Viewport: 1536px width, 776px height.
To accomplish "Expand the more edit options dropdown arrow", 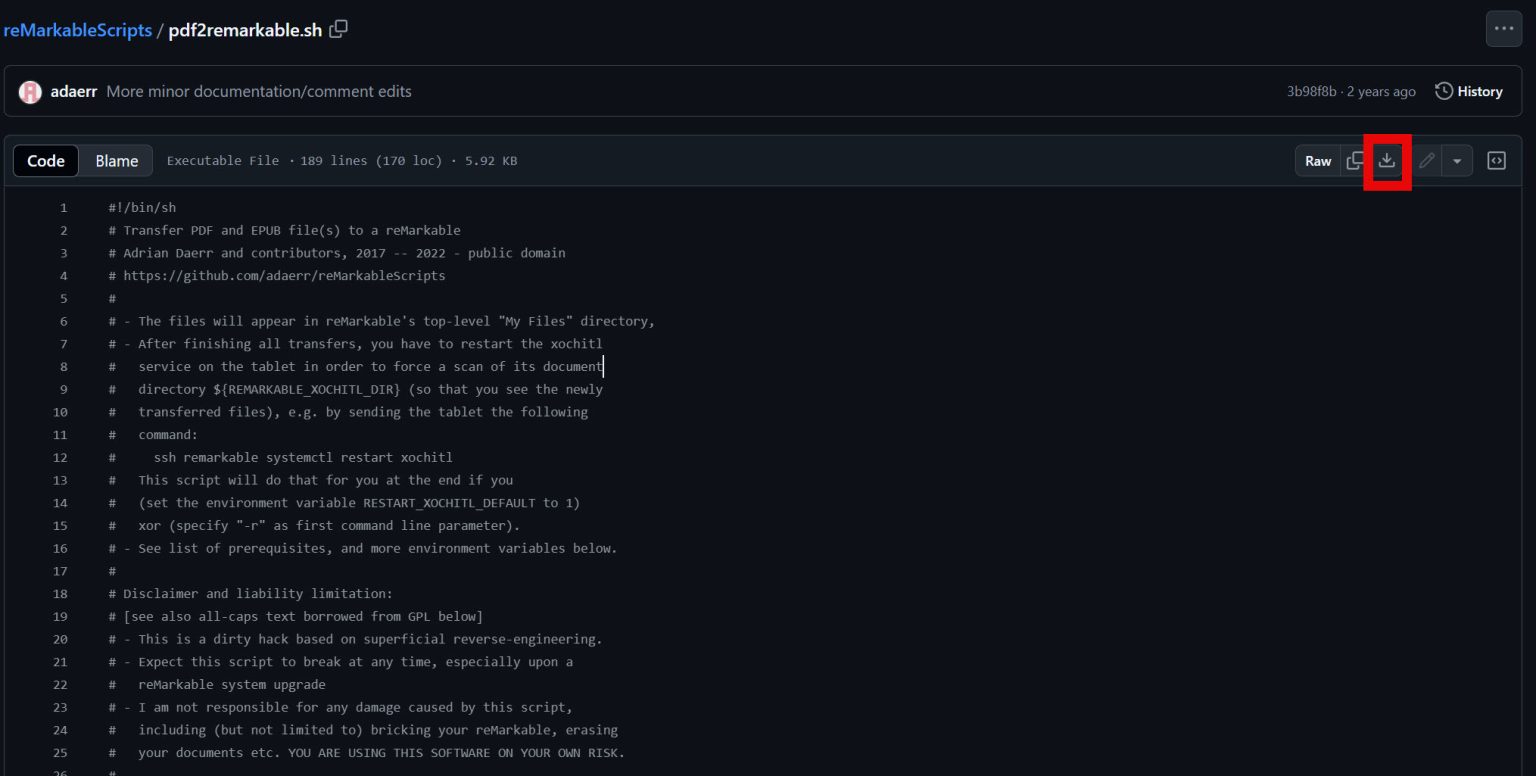I will [1456, 160].
